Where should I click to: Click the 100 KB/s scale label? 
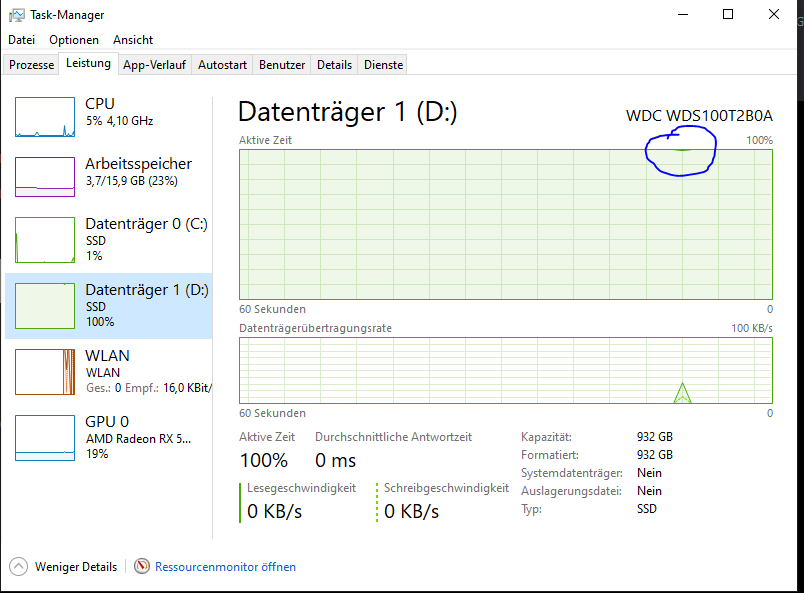point(752,328)
